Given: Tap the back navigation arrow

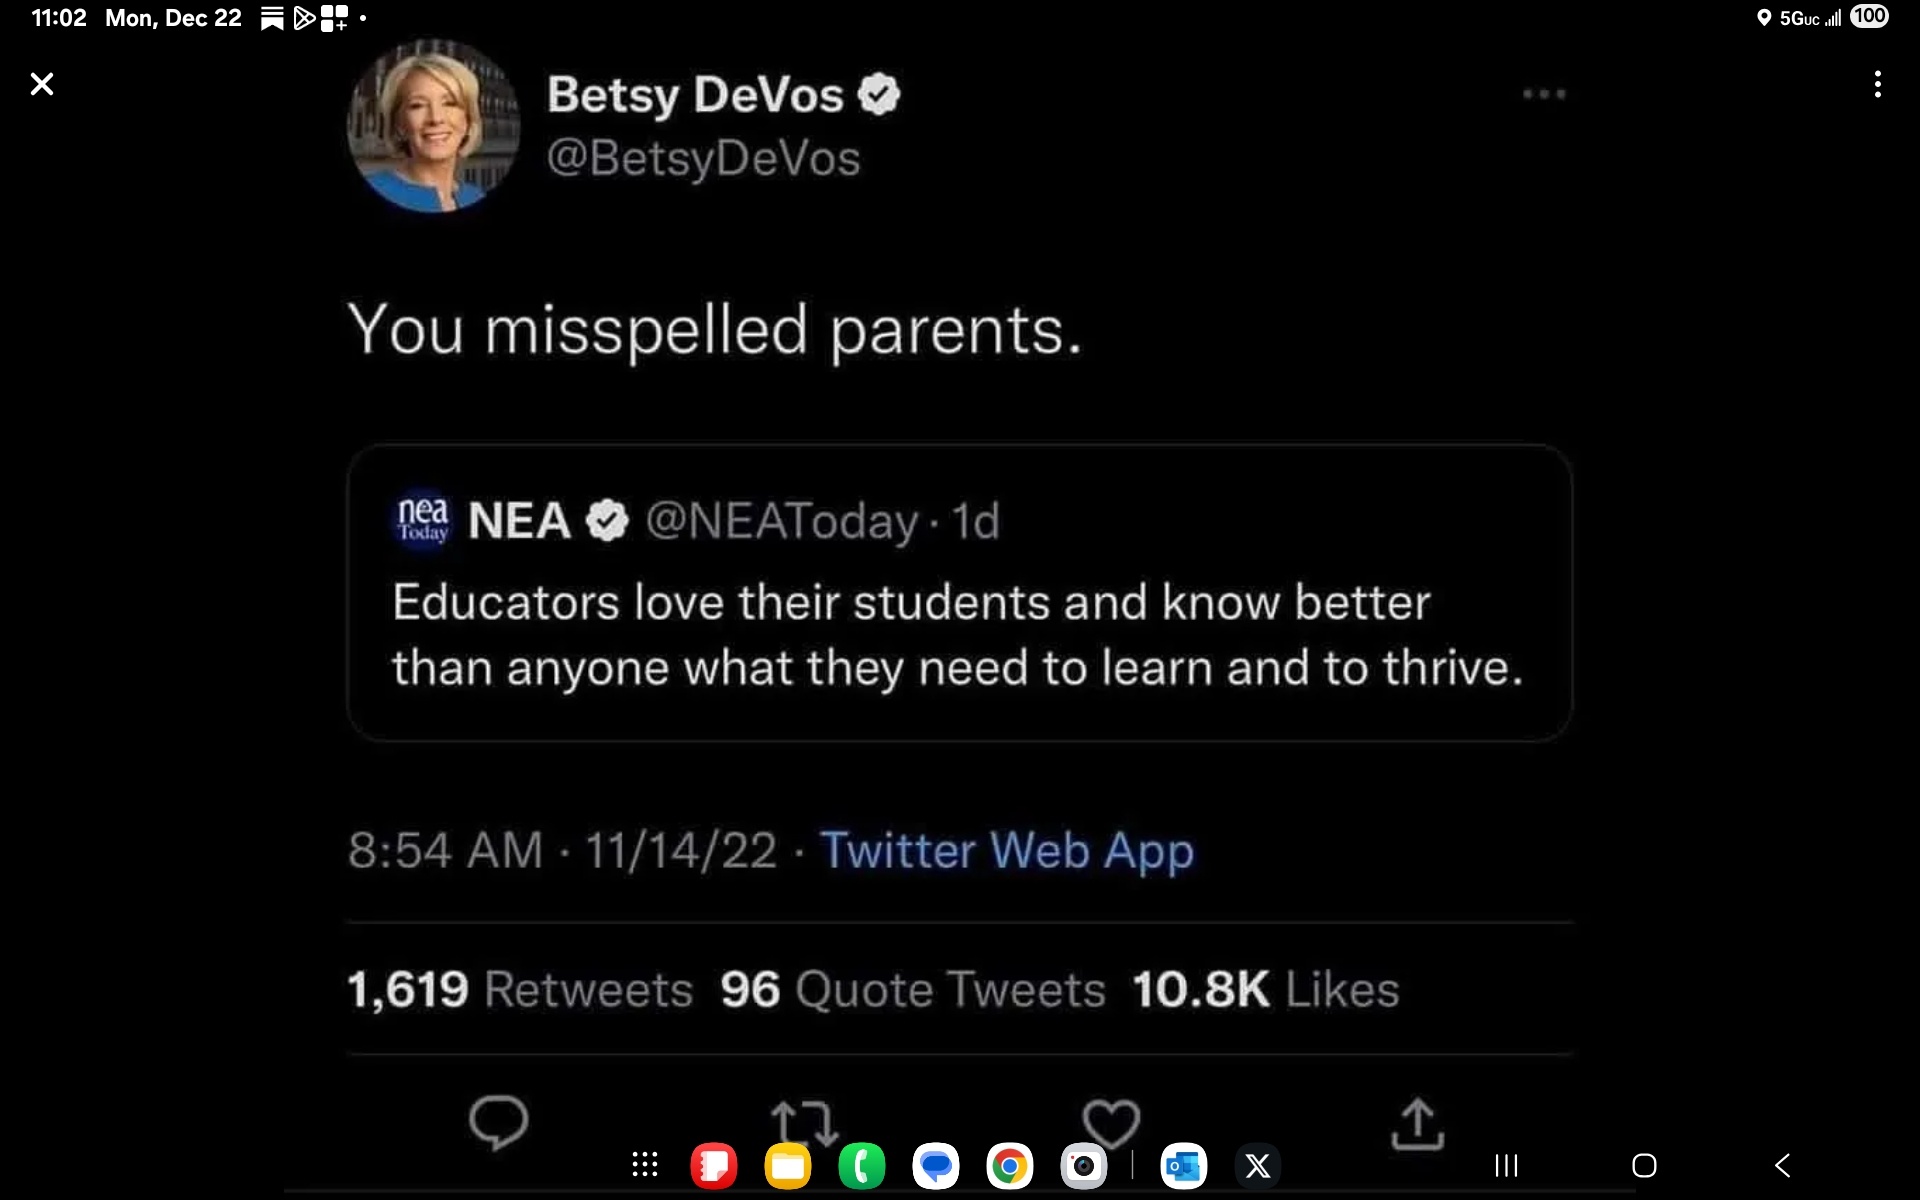Looking at the screenshot, I should pyautogui.click(x=1782, y=1165).
